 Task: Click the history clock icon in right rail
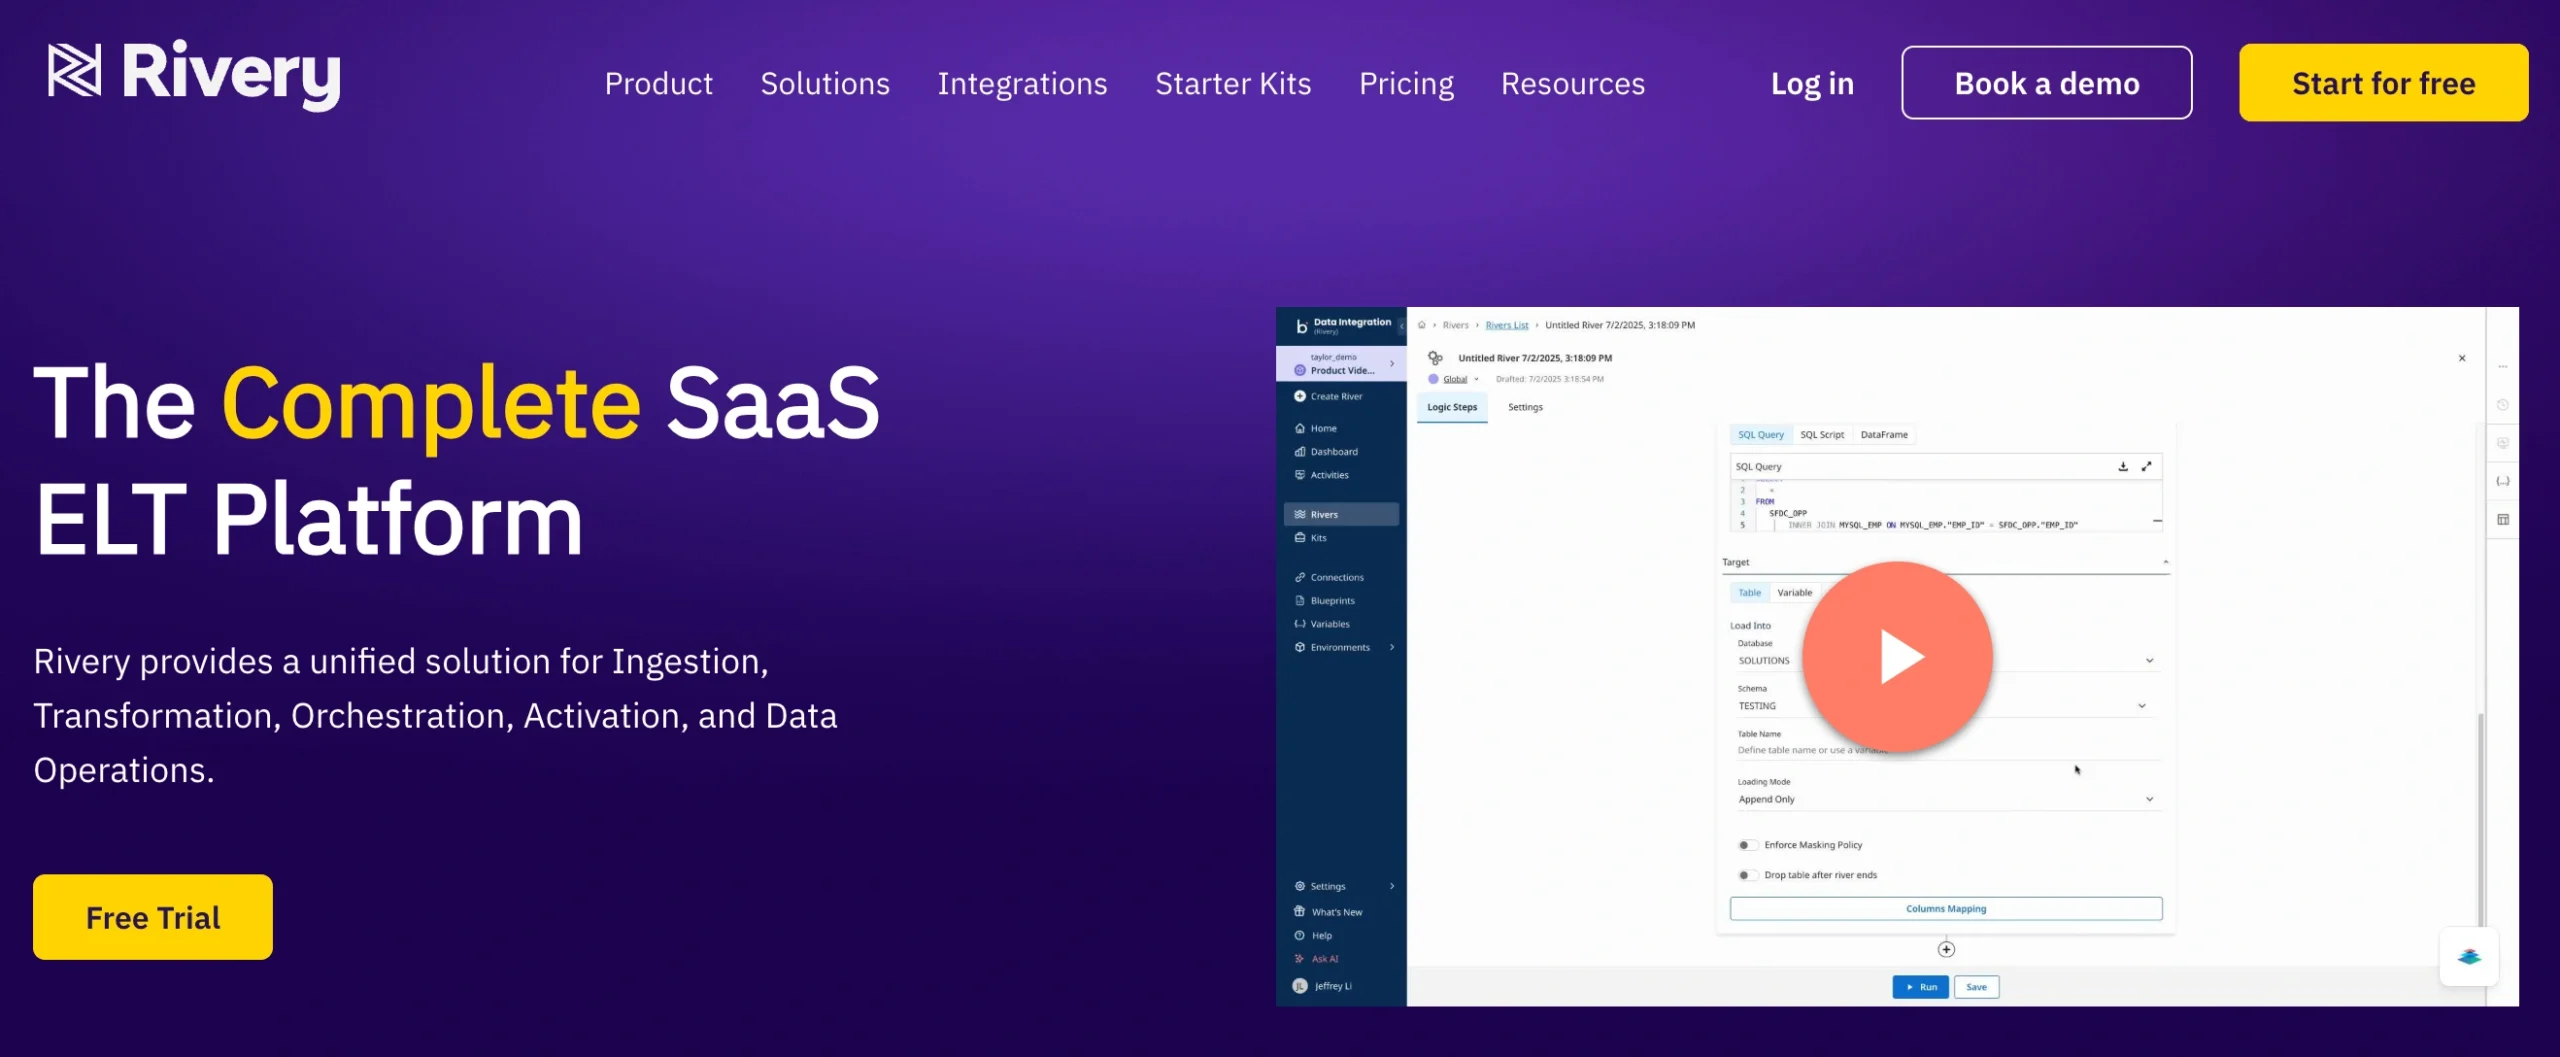[x=2503, y=405]
